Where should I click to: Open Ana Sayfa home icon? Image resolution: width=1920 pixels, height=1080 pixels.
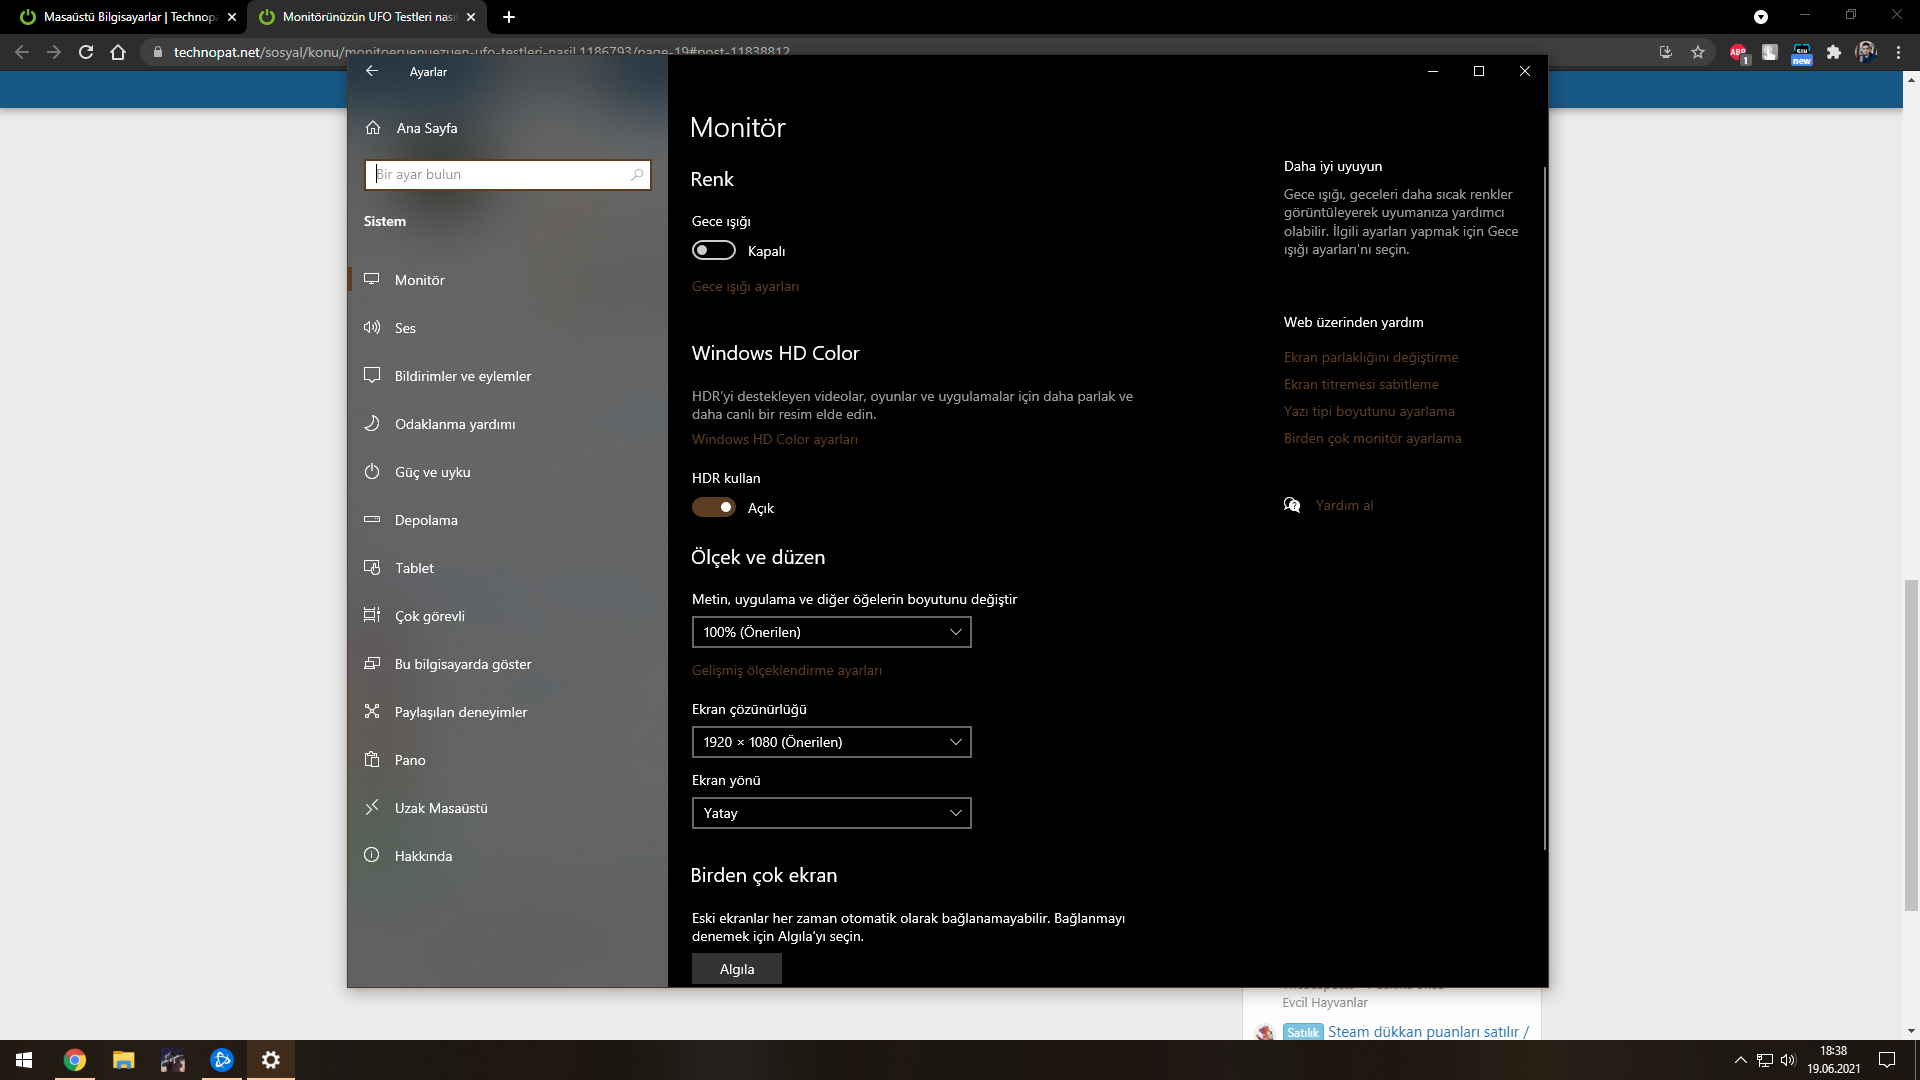373,128
